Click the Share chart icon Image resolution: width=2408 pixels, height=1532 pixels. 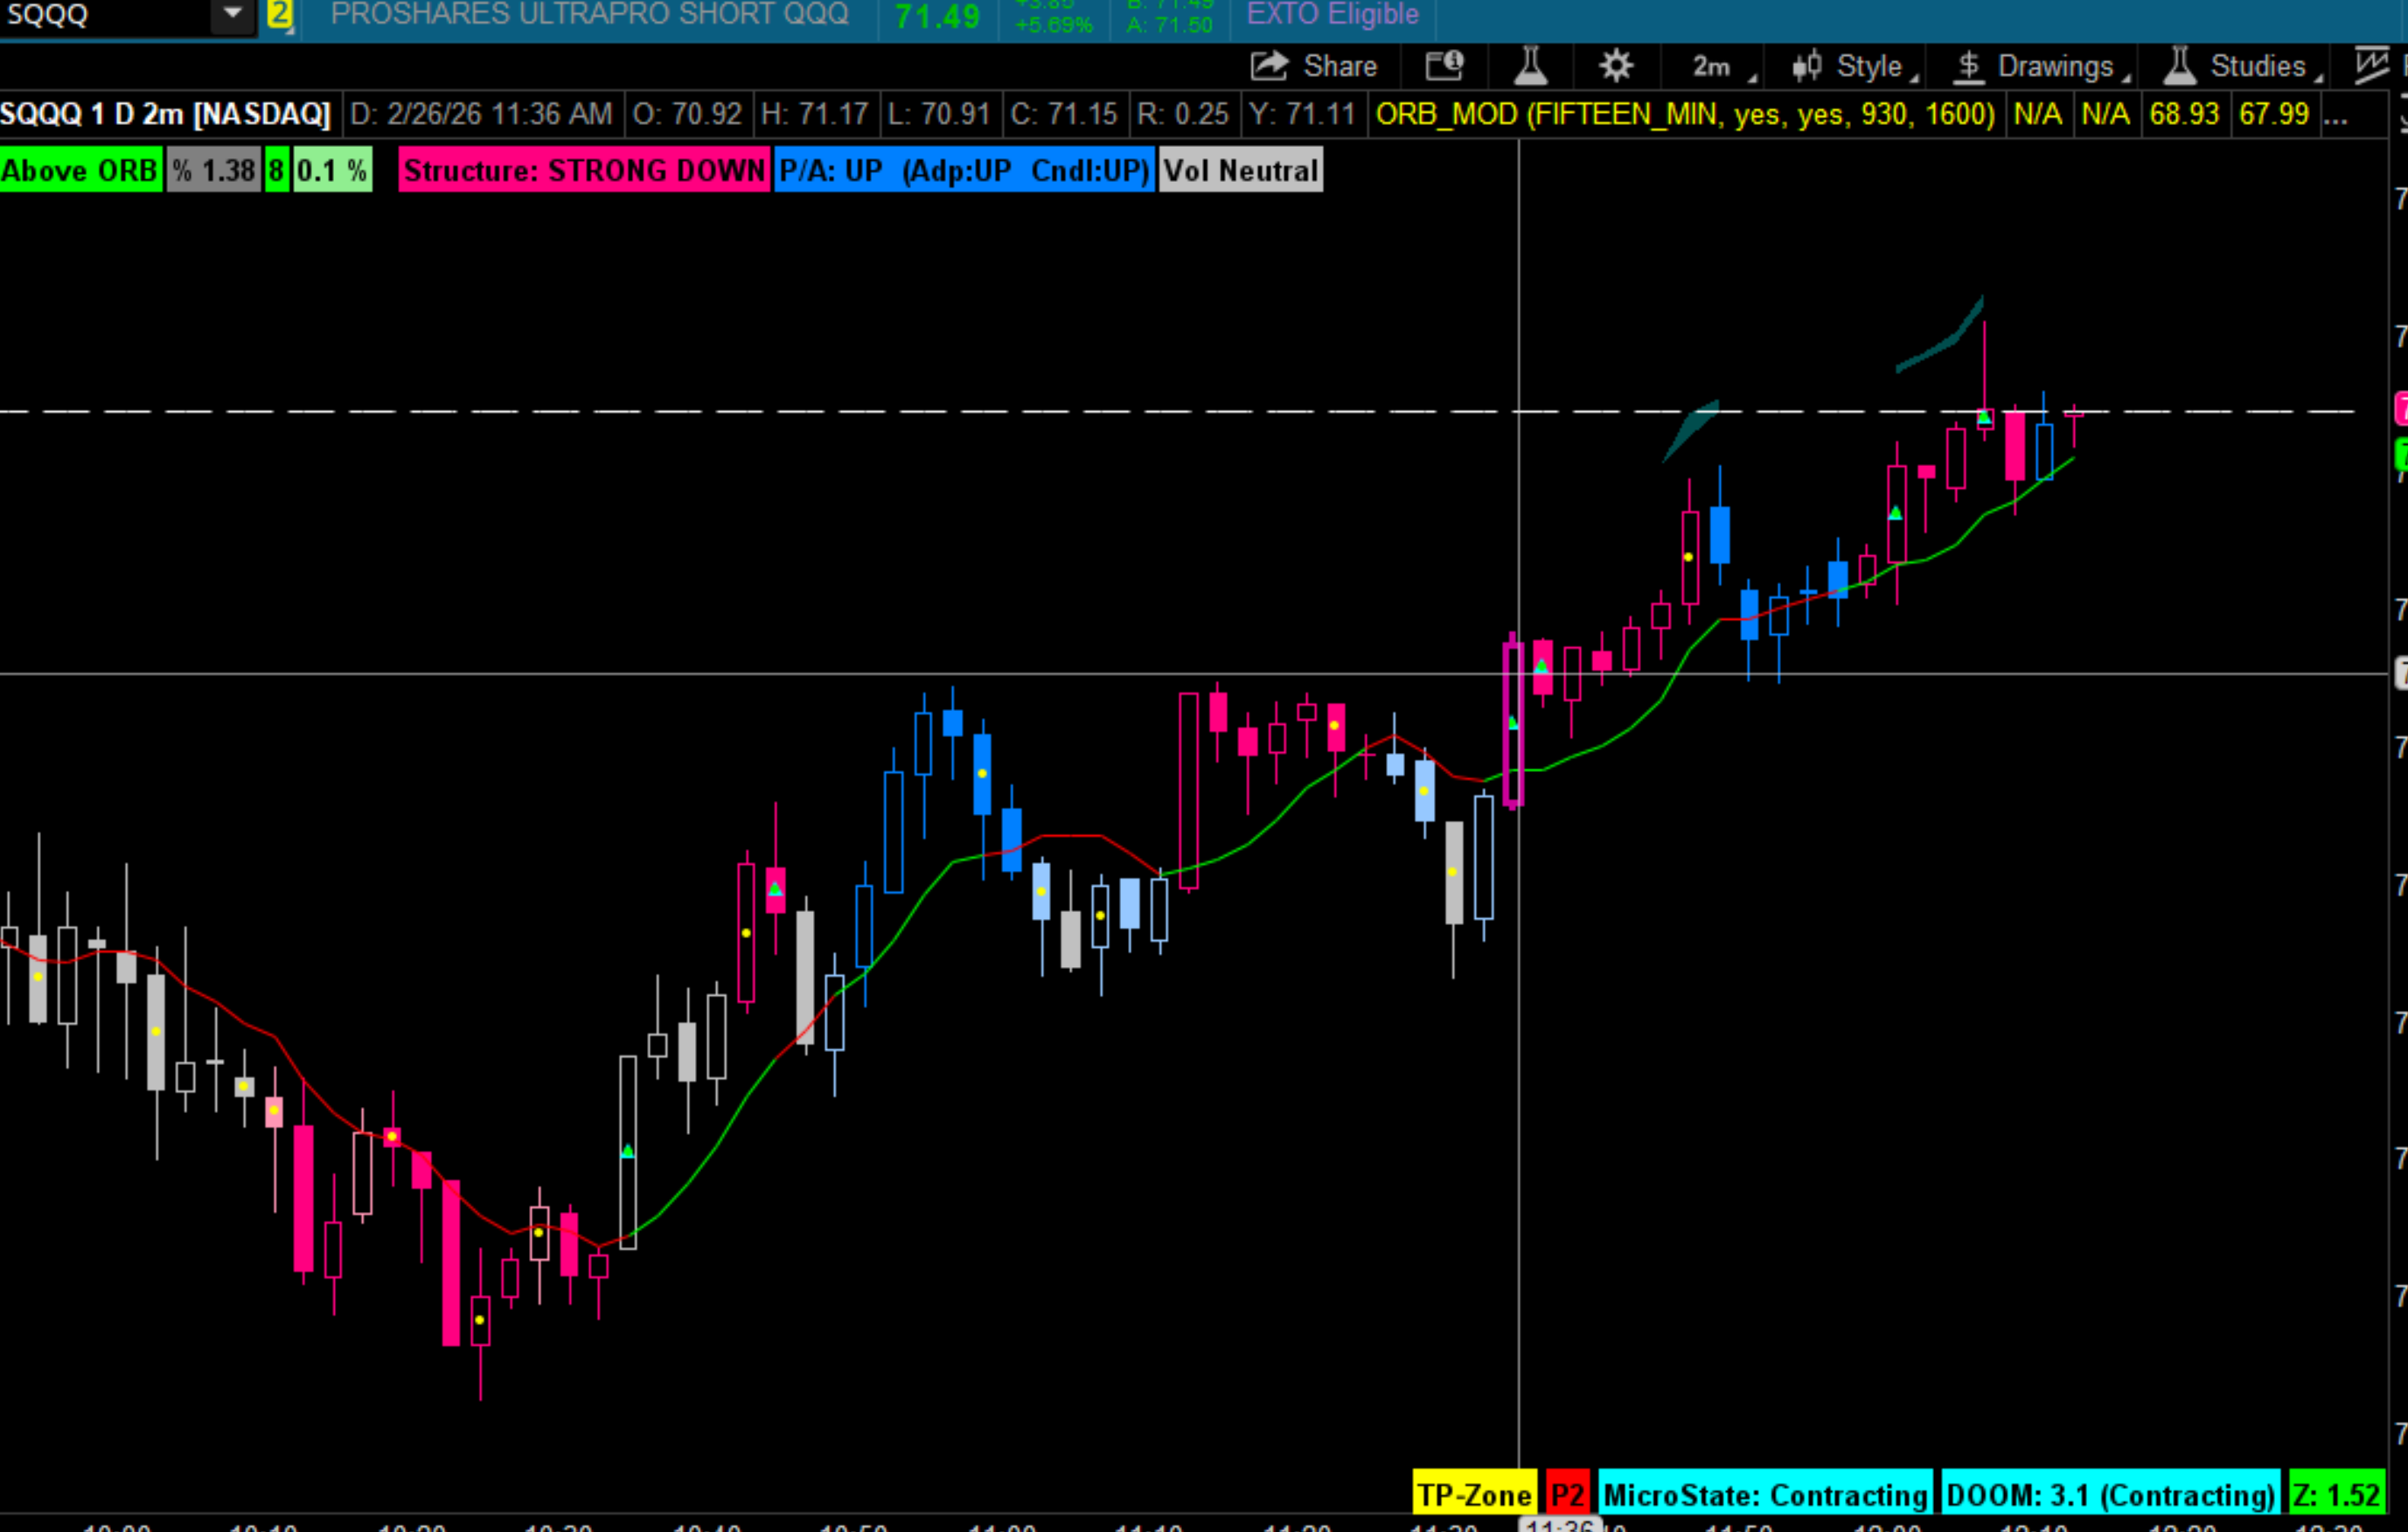pos(1269,66)
